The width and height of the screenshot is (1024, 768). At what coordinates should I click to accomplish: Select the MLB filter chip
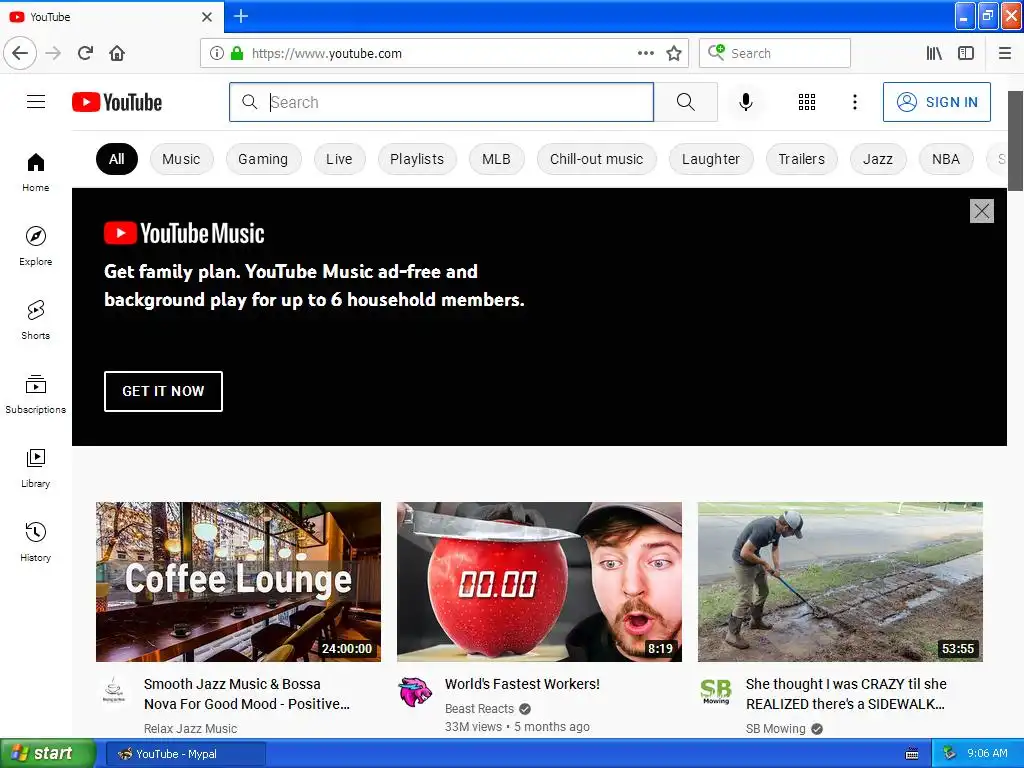pyautogui.click(x=496, y=159)
